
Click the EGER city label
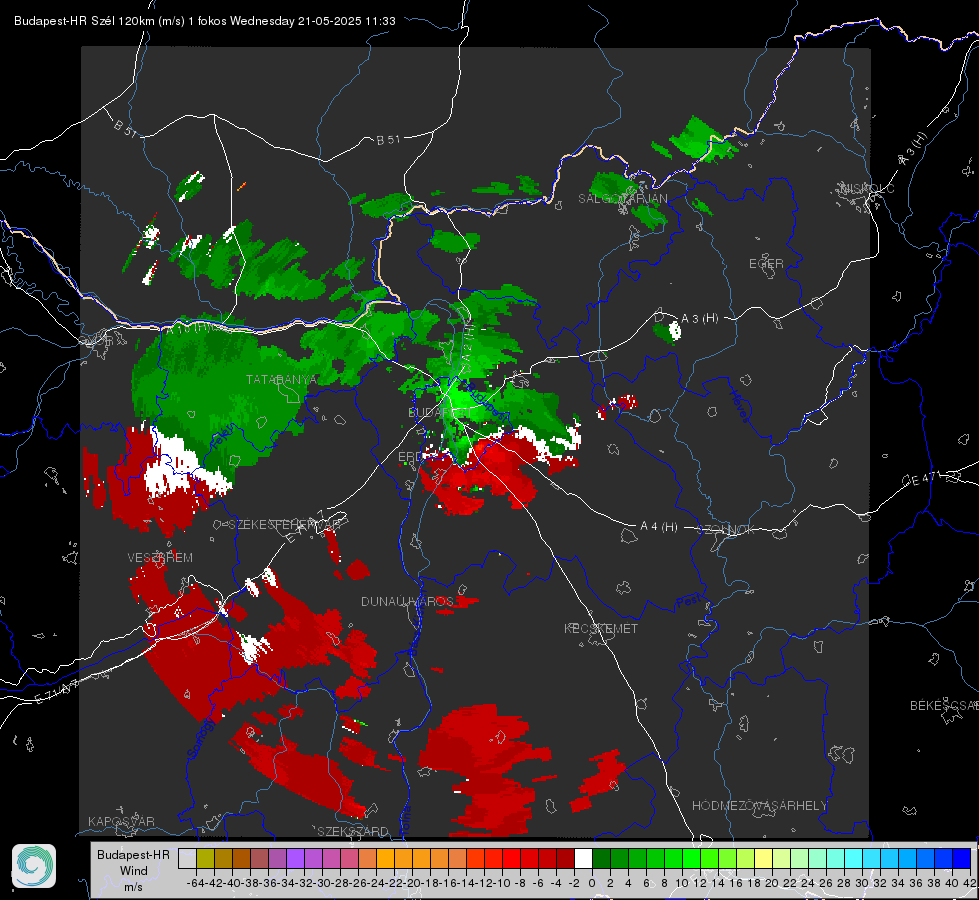pos(767,264)
